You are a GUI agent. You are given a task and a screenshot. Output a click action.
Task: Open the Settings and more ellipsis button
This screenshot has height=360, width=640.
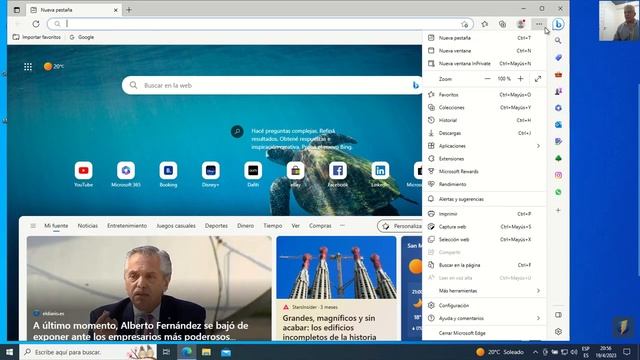click(x=539, y=24)
